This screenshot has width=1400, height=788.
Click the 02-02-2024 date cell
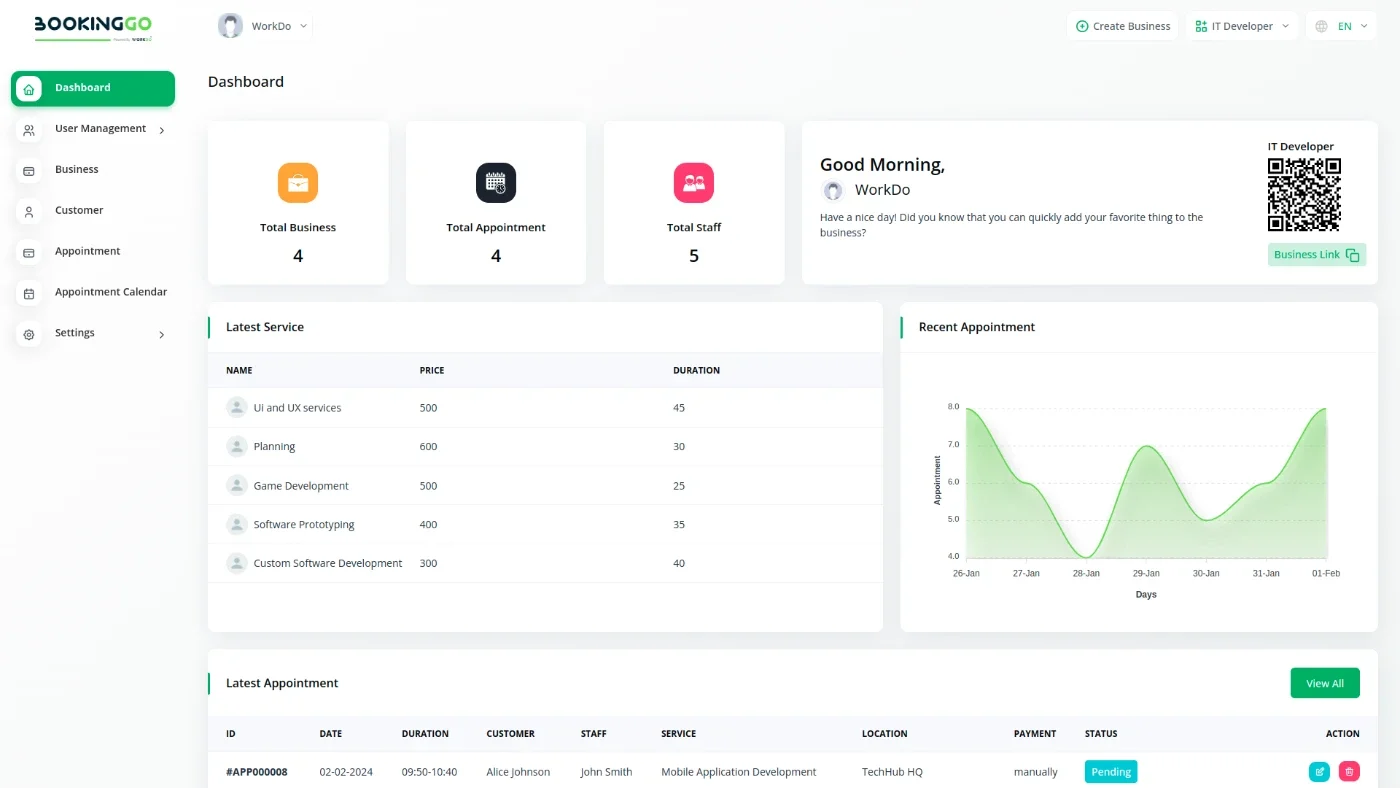(x=346, y=772)
